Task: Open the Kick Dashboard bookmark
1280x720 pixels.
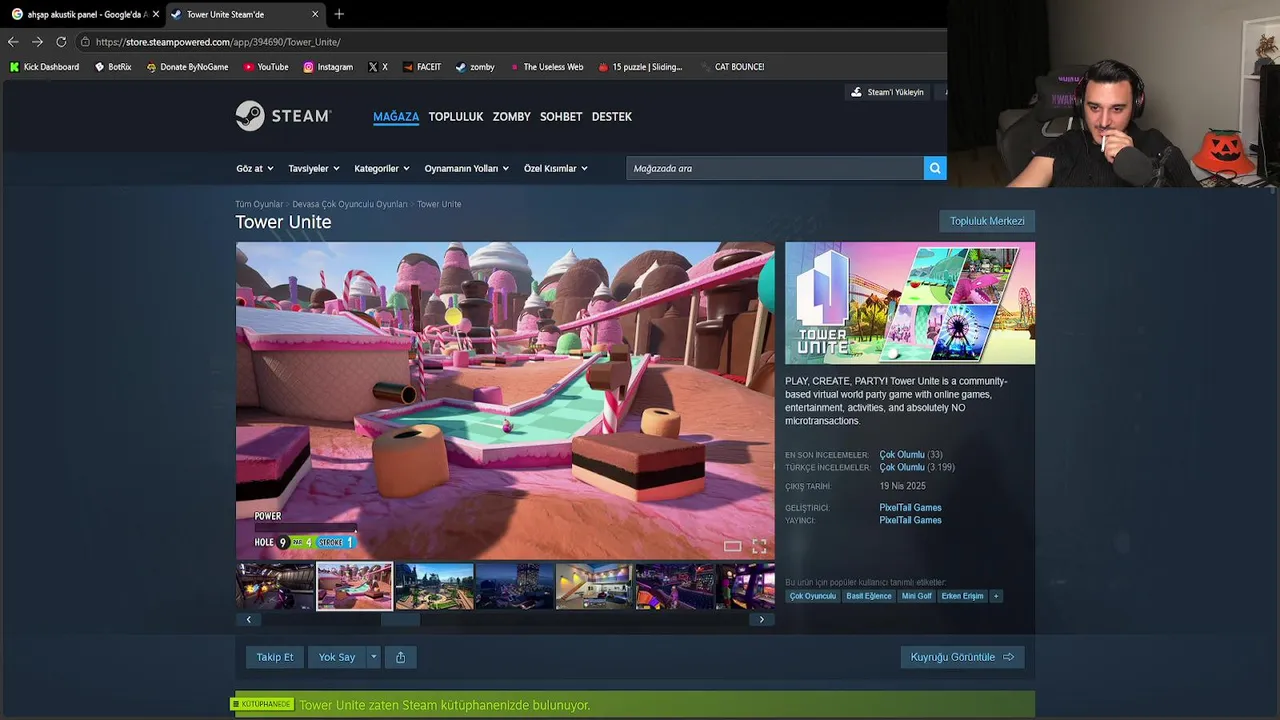Action: [x=44, y=67]
